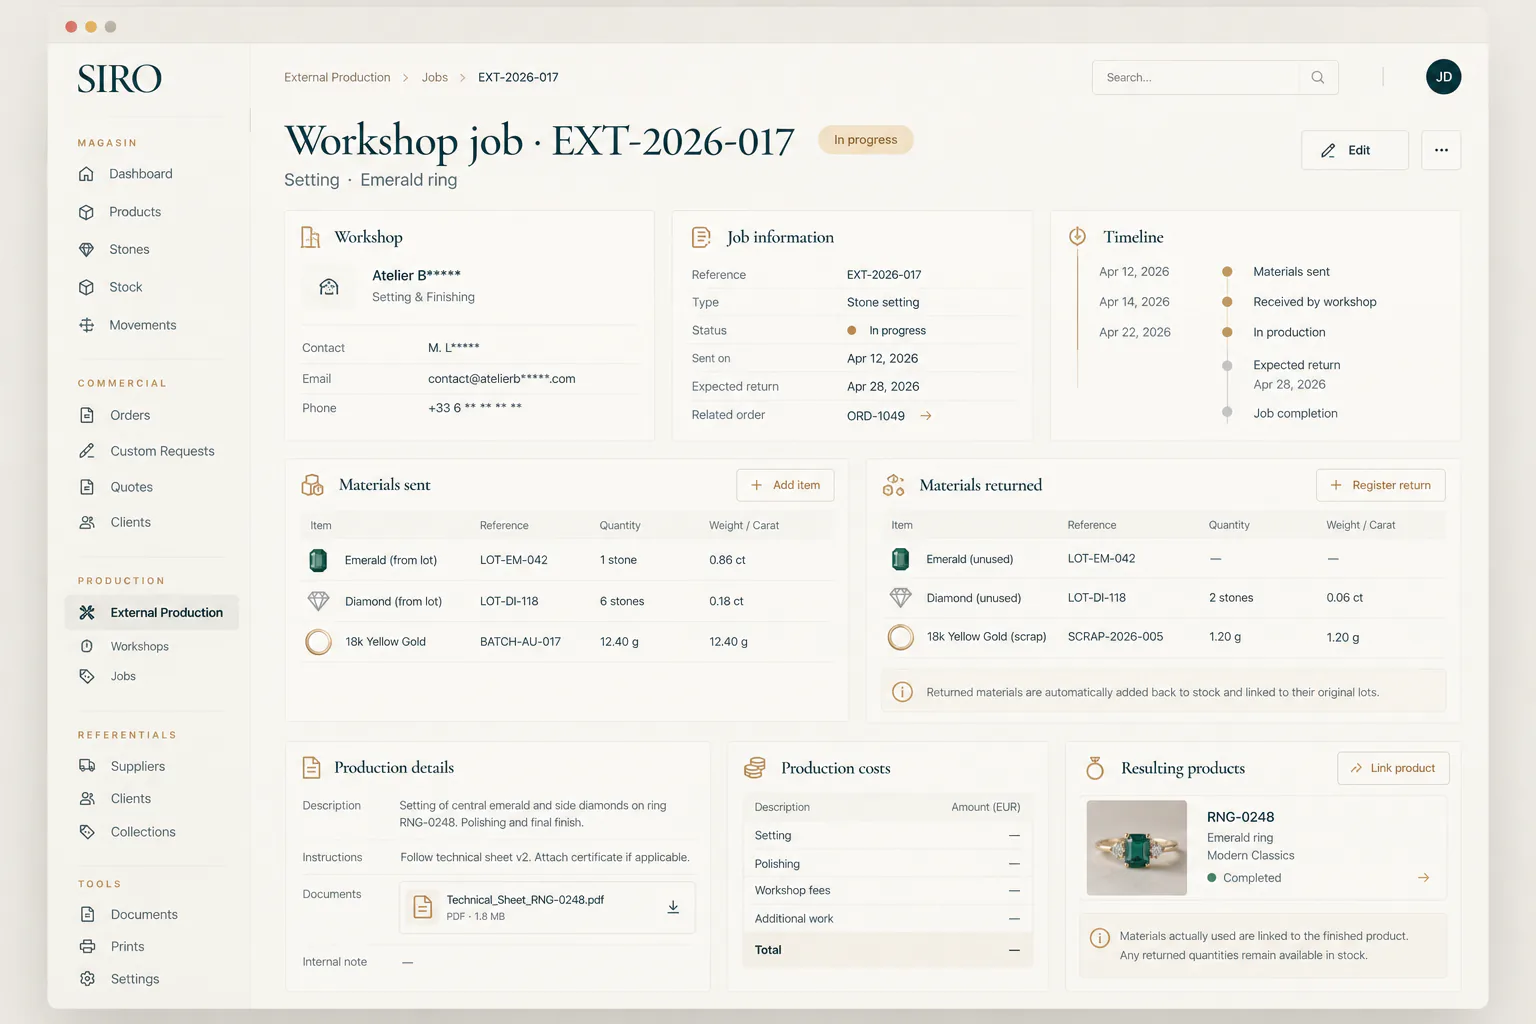Viewport: 1536px width, 1024px height.
Task: Click the Link product button
Action: [1393, 768]
